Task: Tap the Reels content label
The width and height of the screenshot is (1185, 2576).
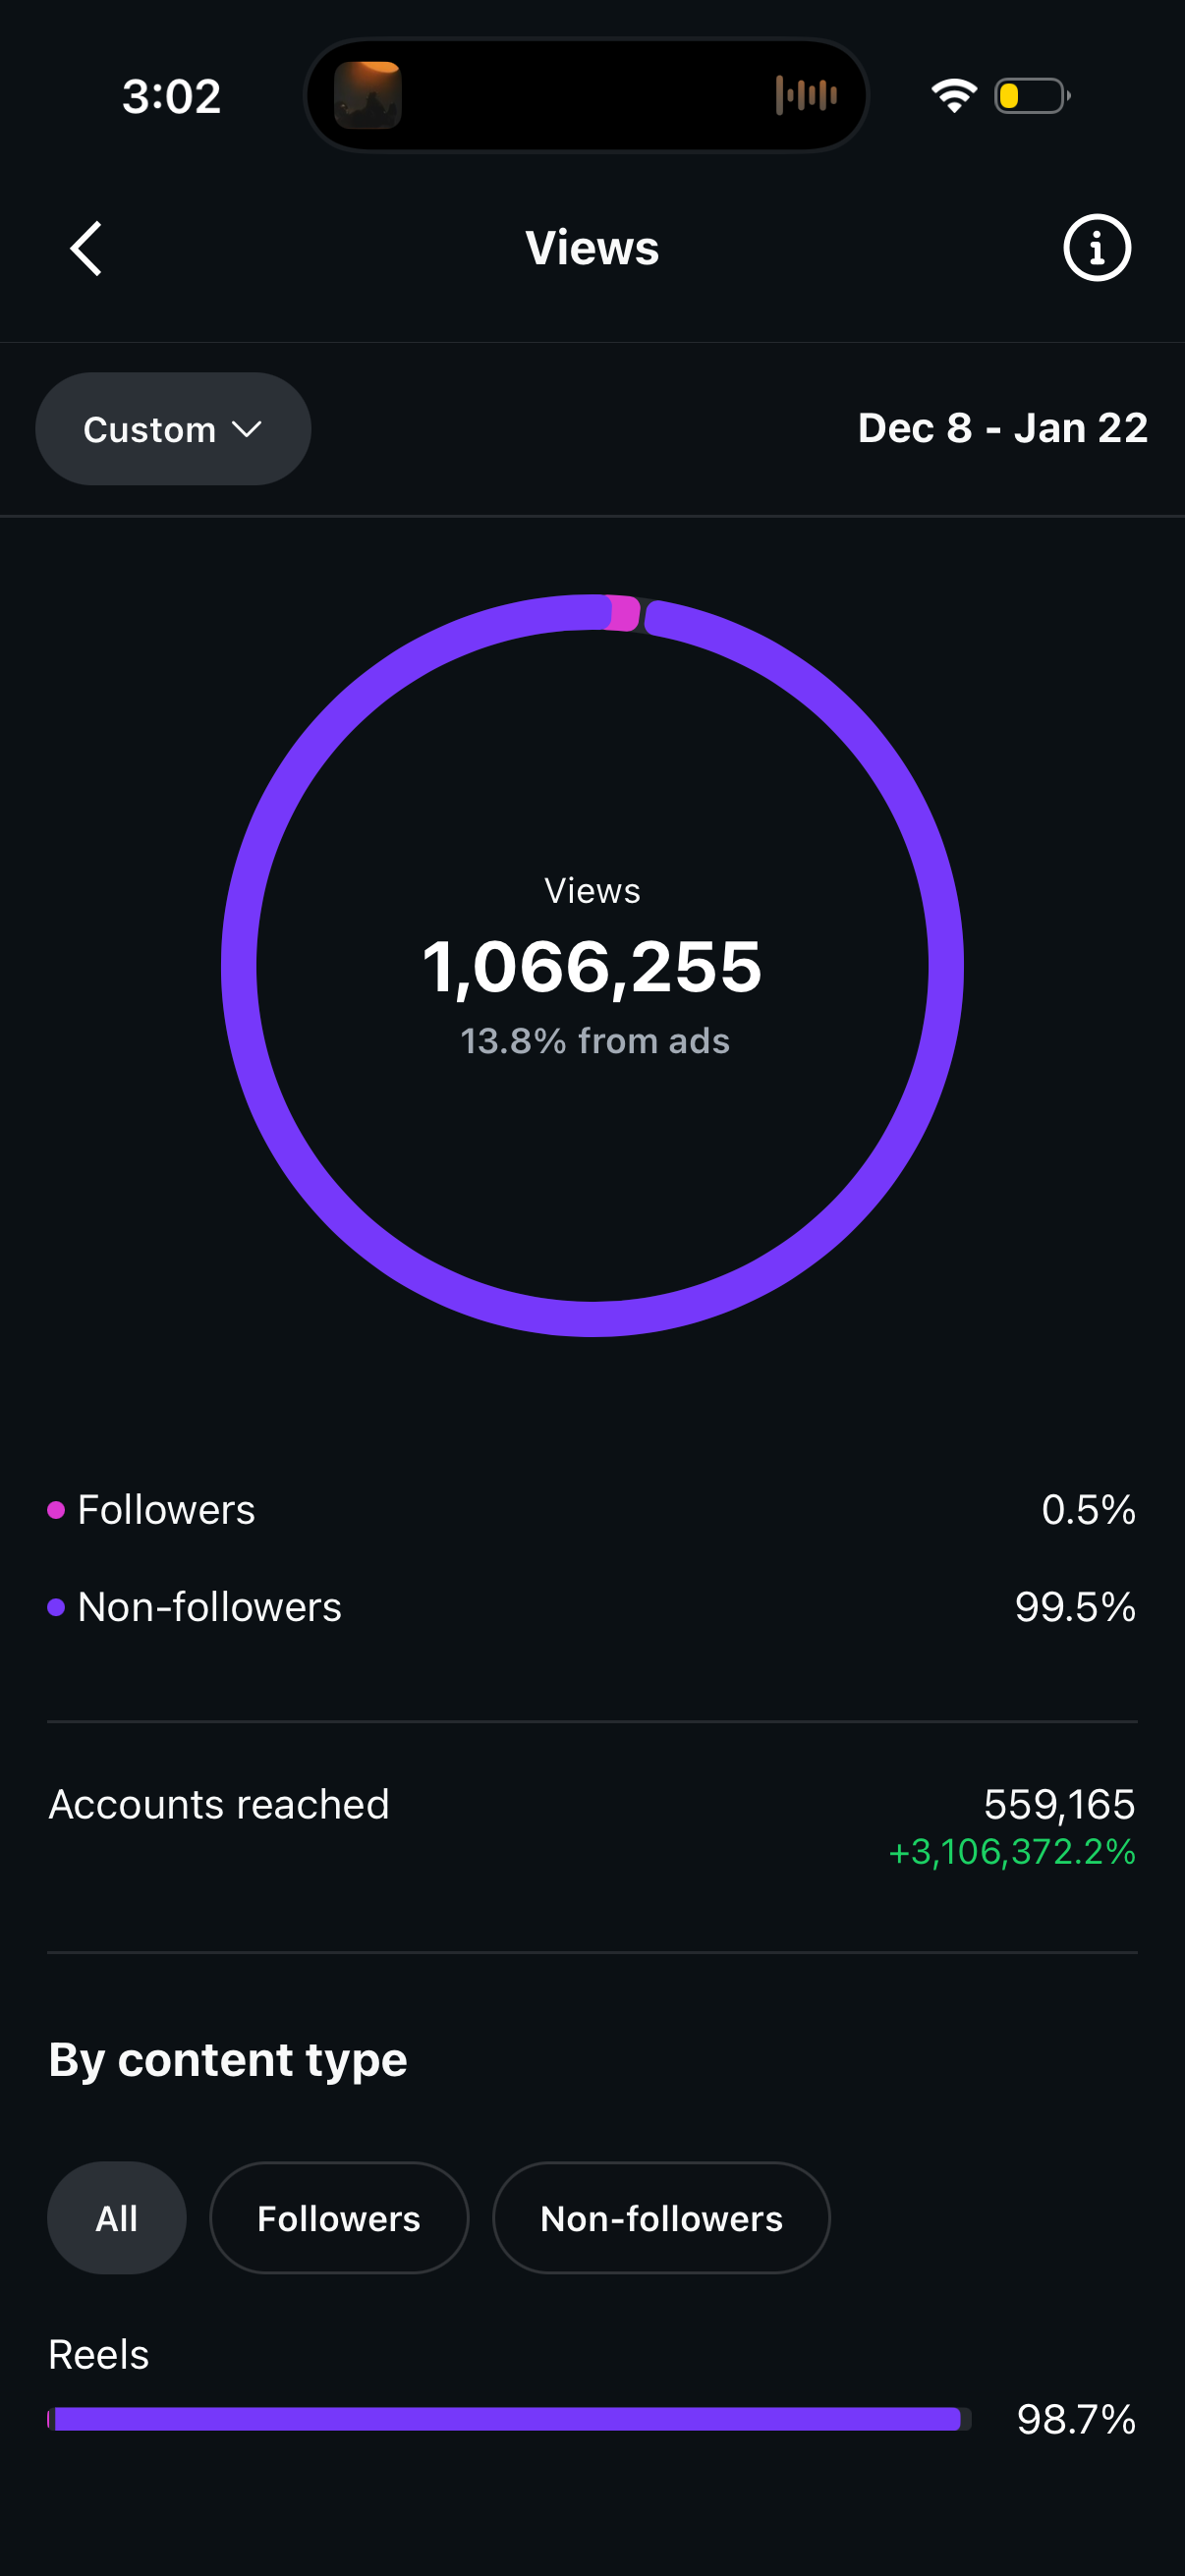Action: click(x=99, y=2355)
